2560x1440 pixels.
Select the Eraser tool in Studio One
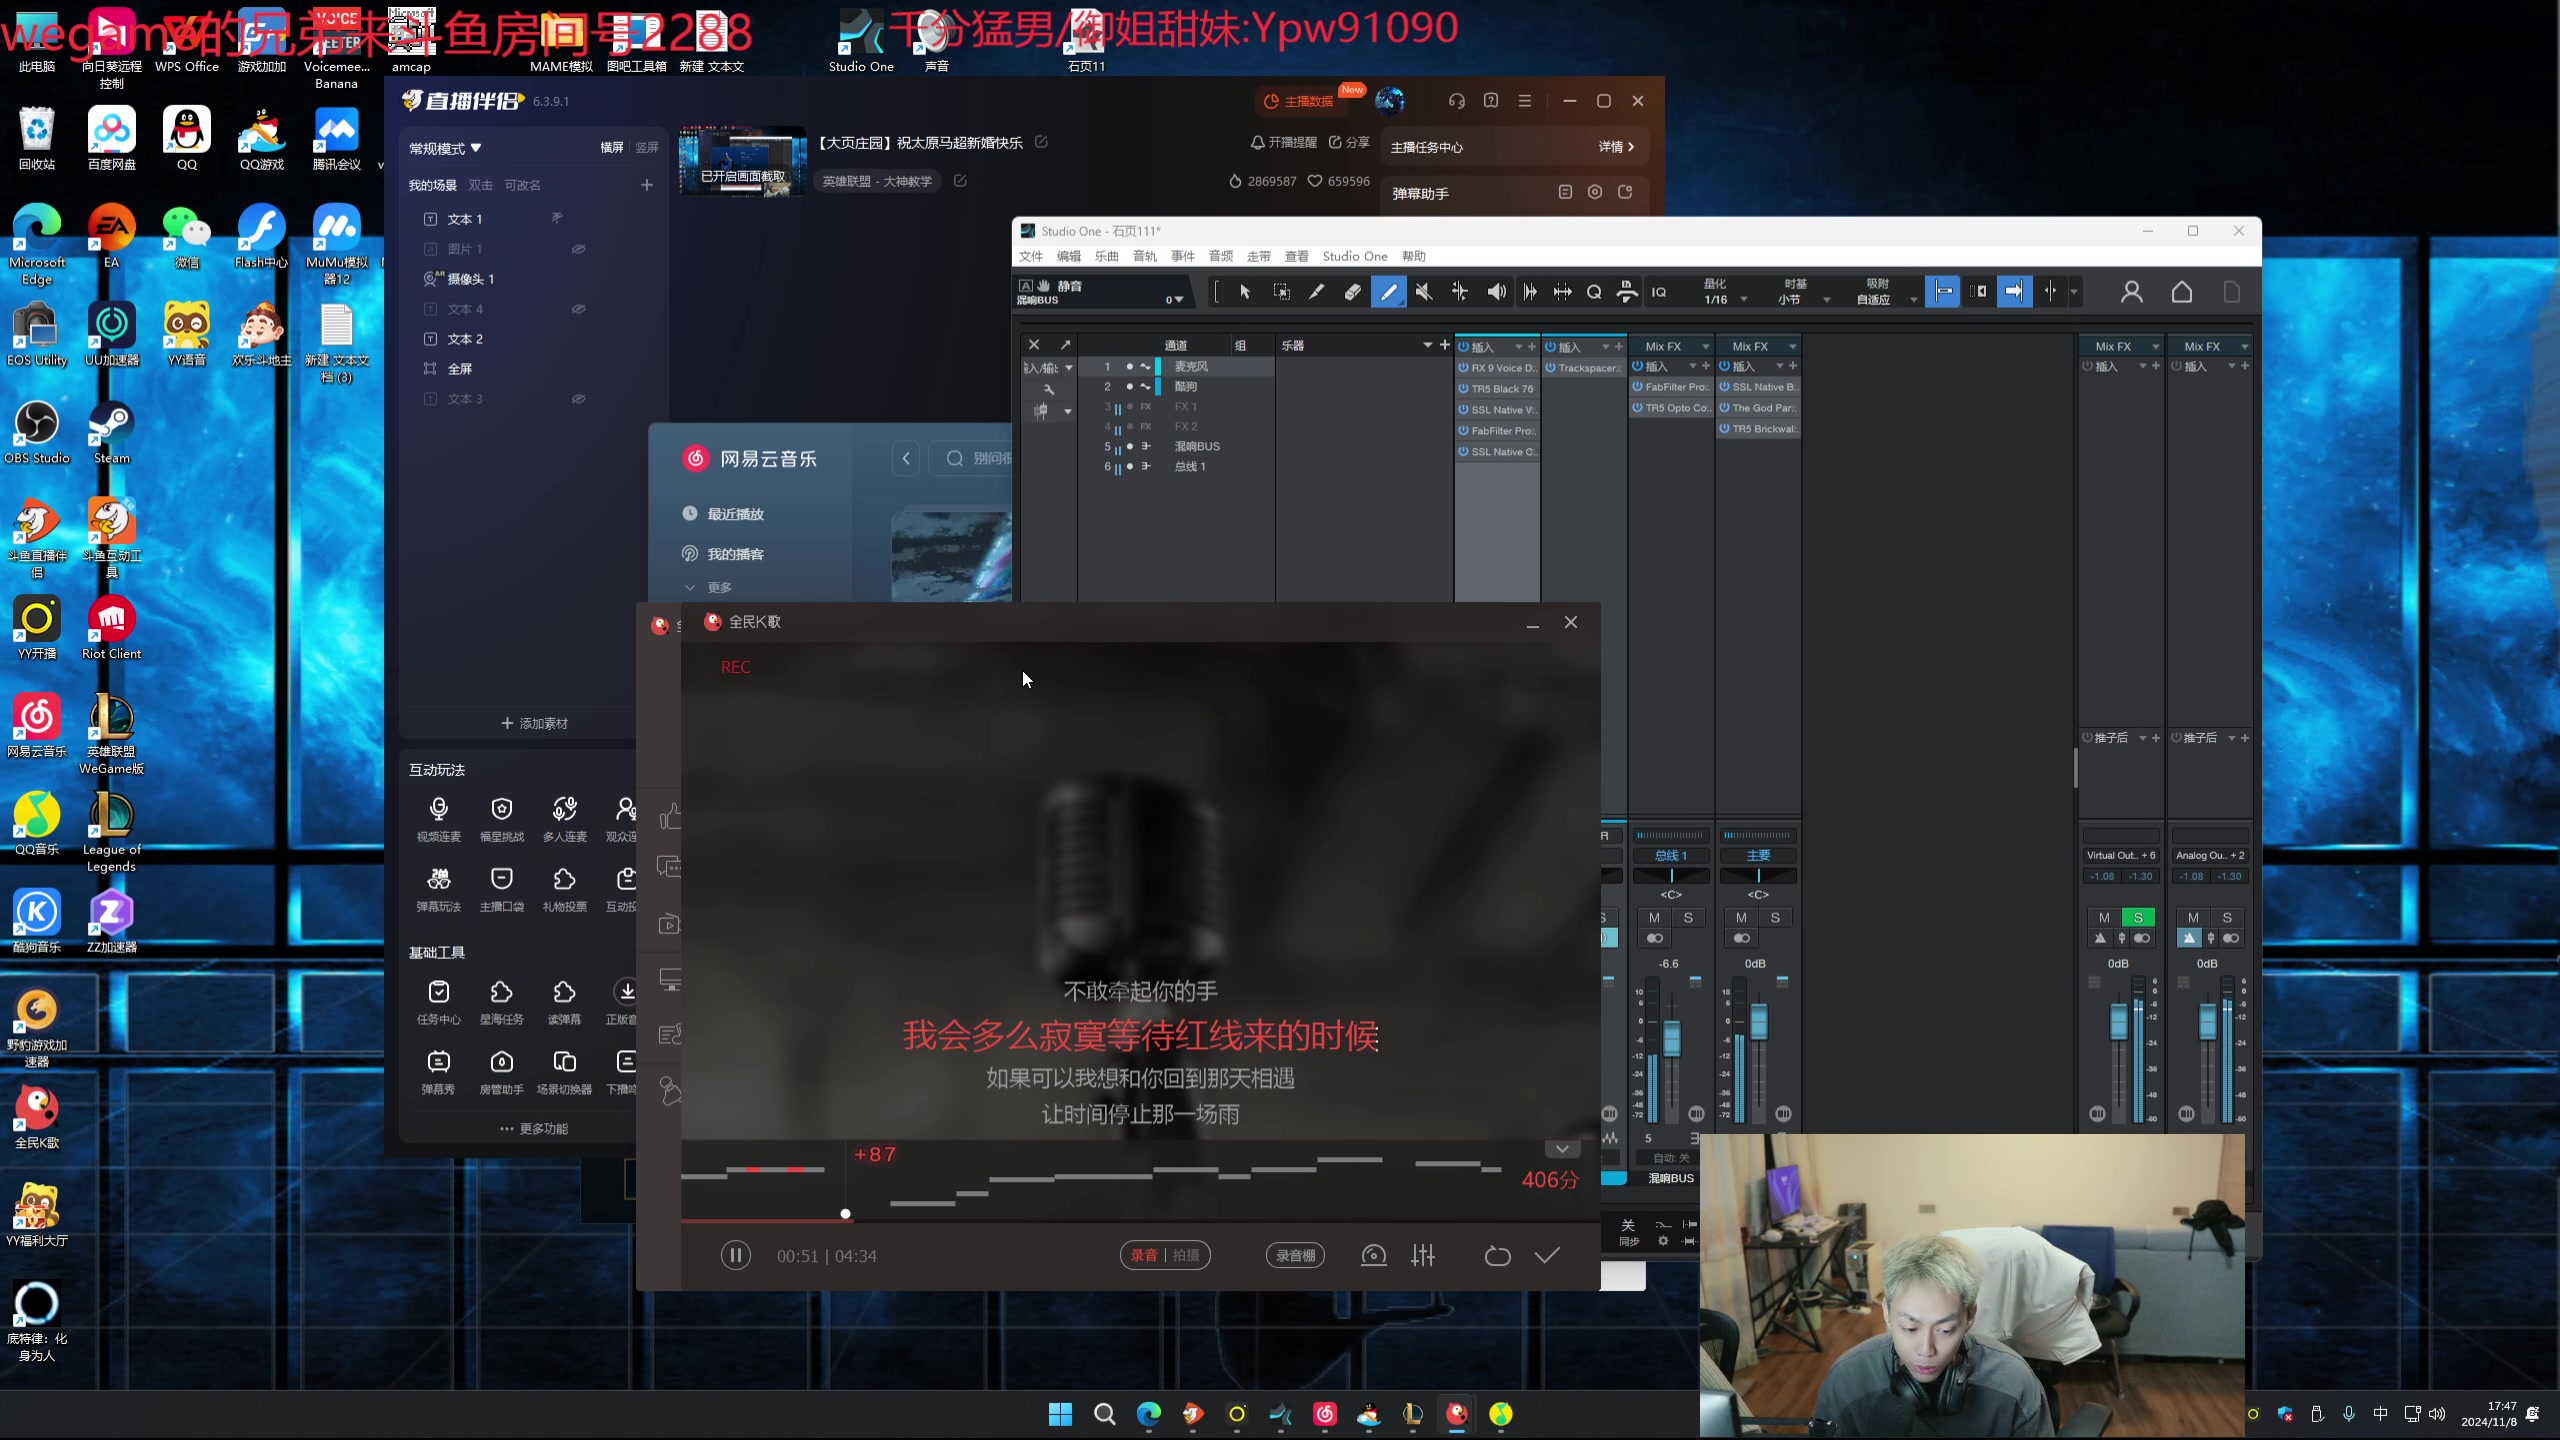(x=1352, y=291)
